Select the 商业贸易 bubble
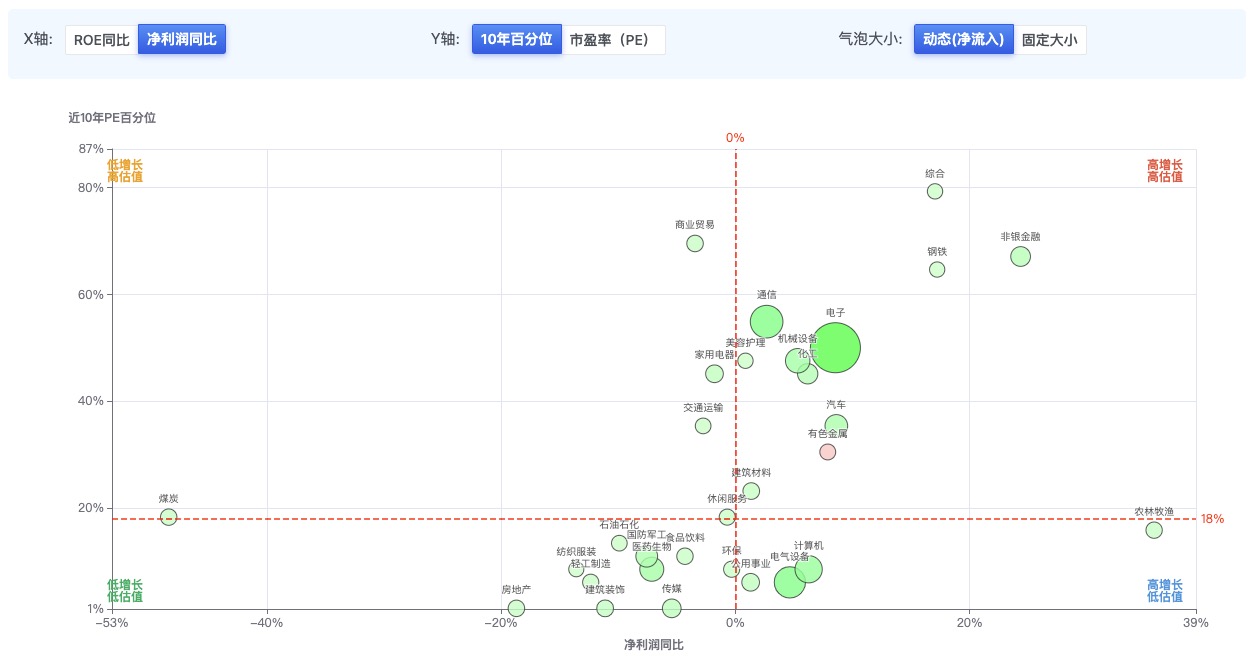This screenshot has height=667, width=1253. [x=695, y=244]
